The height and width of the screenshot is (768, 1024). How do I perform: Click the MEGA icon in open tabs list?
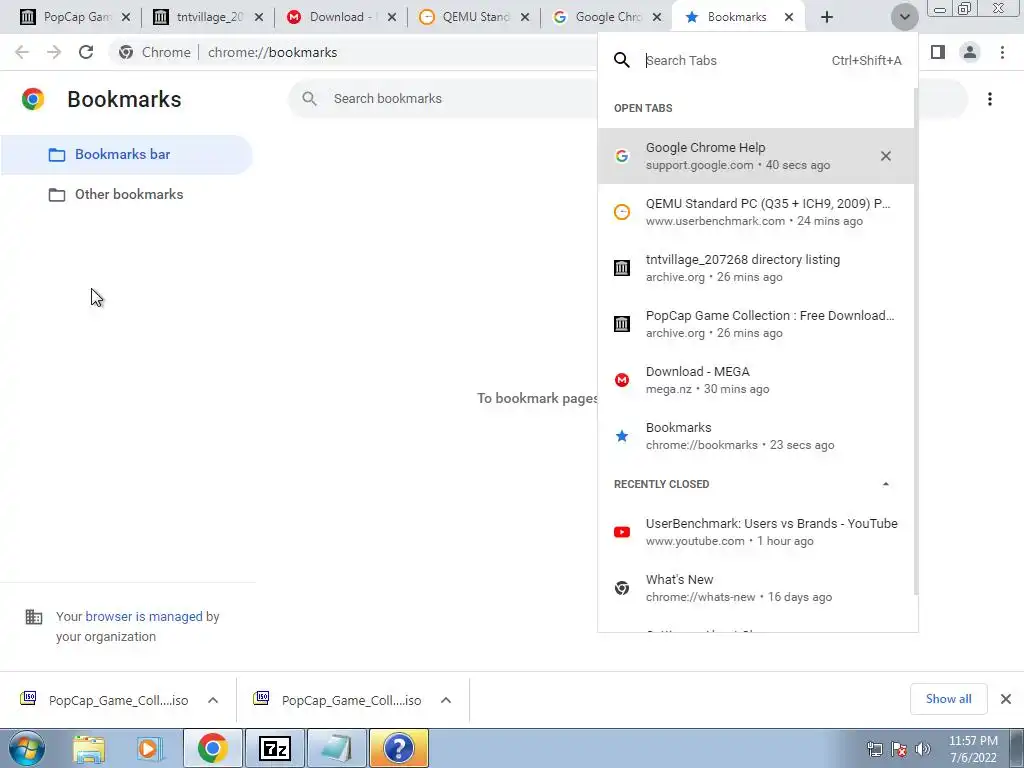pyautogui.click(x=622, y=380)
